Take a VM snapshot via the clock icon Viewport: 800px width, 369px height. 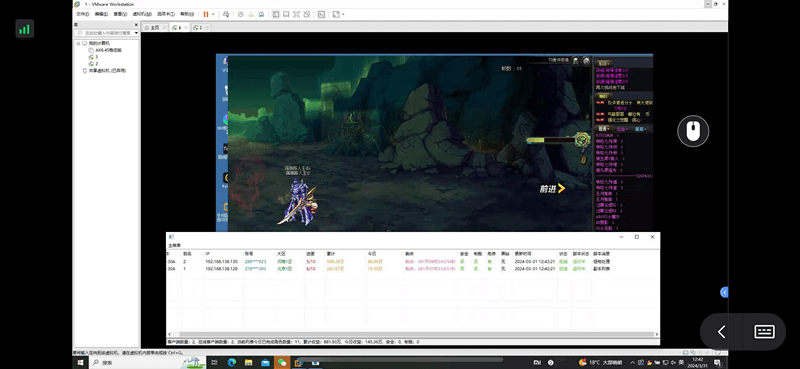click(241, 14)
